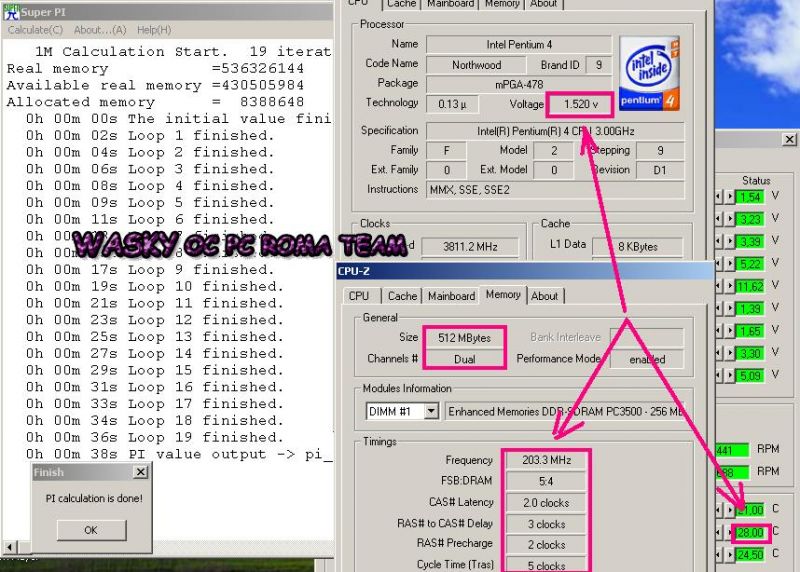Click the Cycle Time (Tras) value '5 clocks'
The width and height of the screenshot is (800, 572).
tap(546, 566)
